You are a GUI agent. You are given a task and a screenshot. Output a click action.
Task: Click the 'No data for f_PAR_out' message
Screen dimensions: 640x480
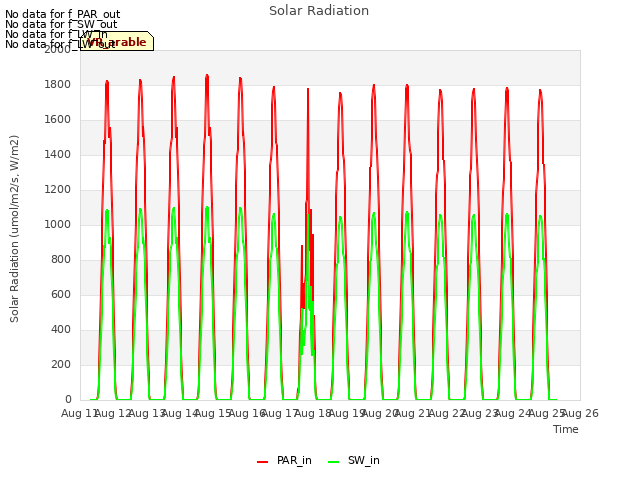pos(62,15)
